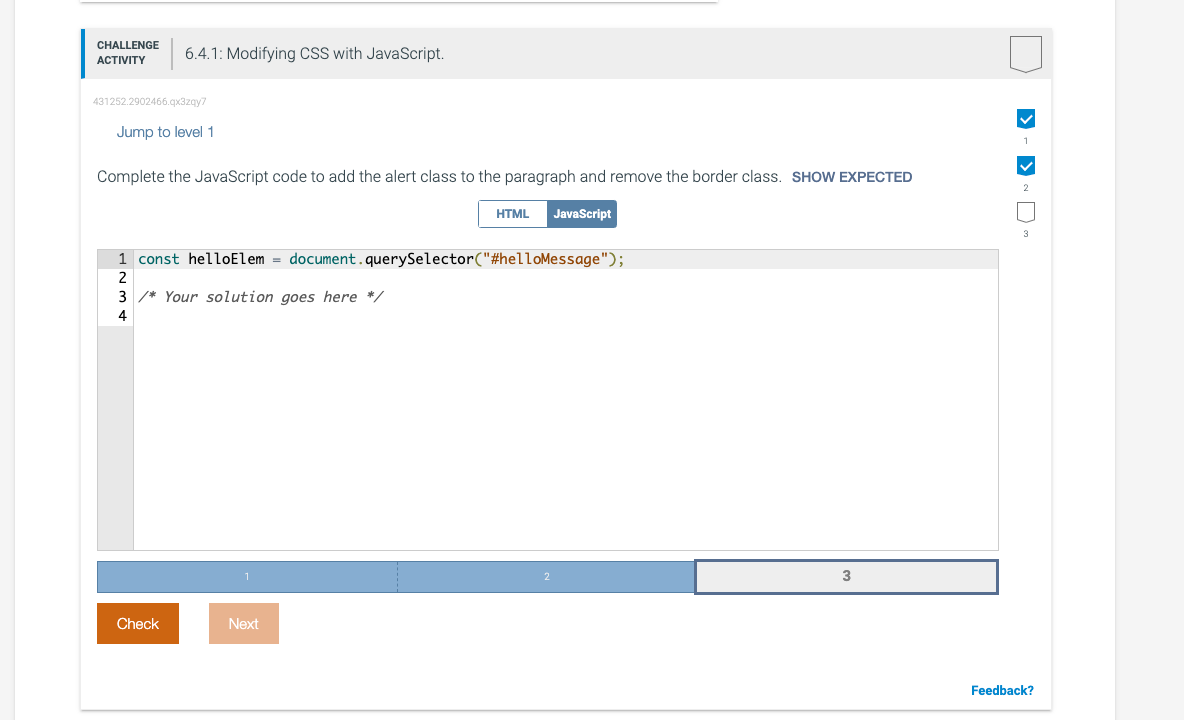Open the Feedback? link
1184x720 pixels.
[1002, 690]
